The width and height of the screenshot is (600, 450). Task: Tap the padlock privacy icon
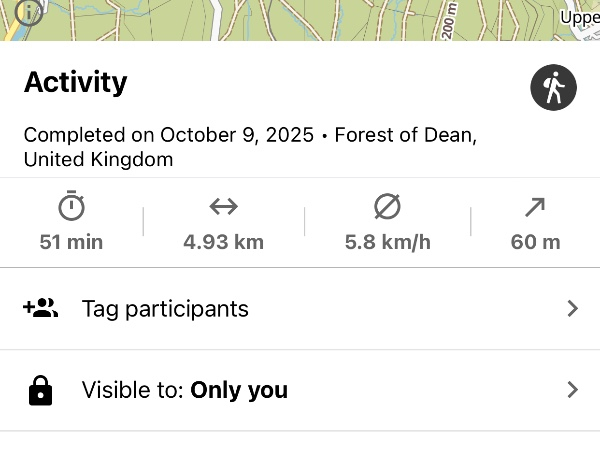[40, 390]
